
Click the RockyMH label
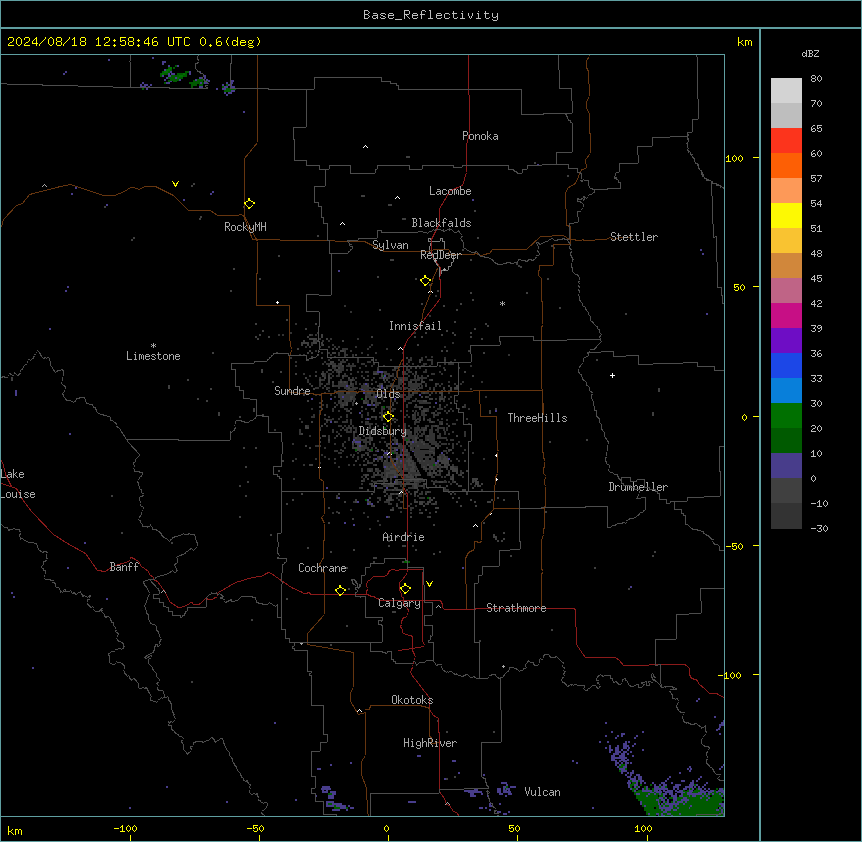(x=245, y=227)
